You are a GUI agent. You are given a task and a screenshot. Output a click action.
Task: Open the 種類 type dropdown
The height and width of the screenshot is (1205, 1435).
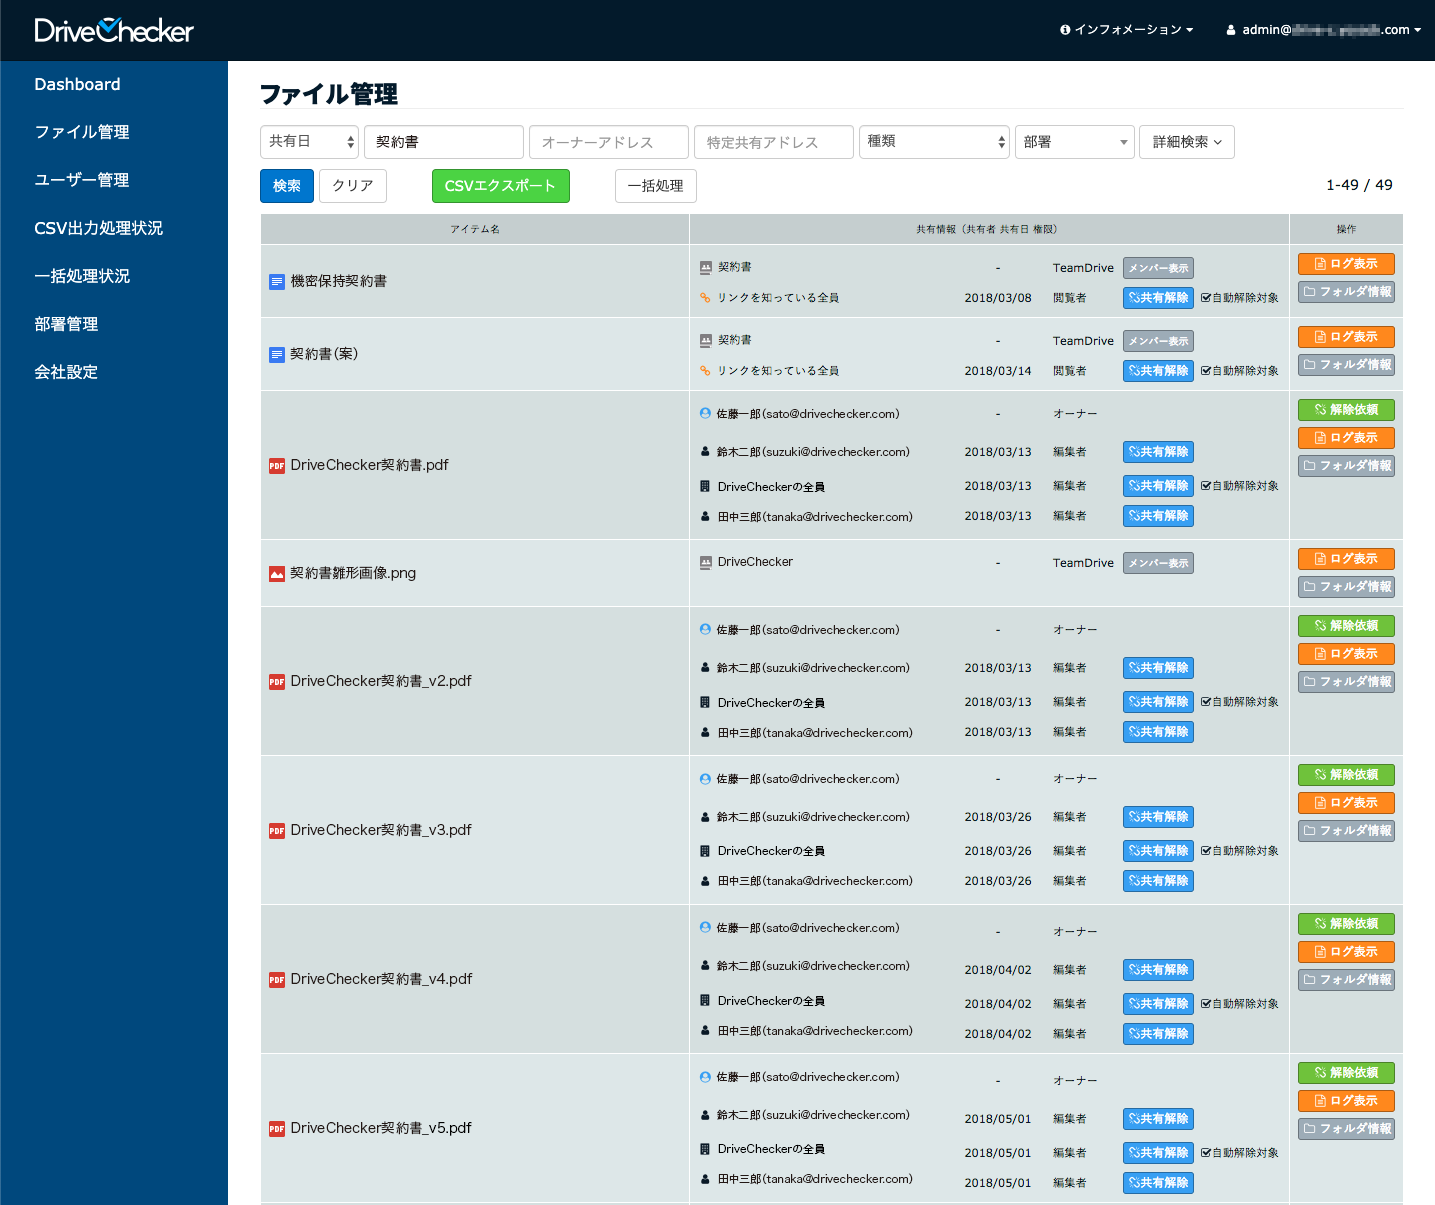[x=934, y=142]
